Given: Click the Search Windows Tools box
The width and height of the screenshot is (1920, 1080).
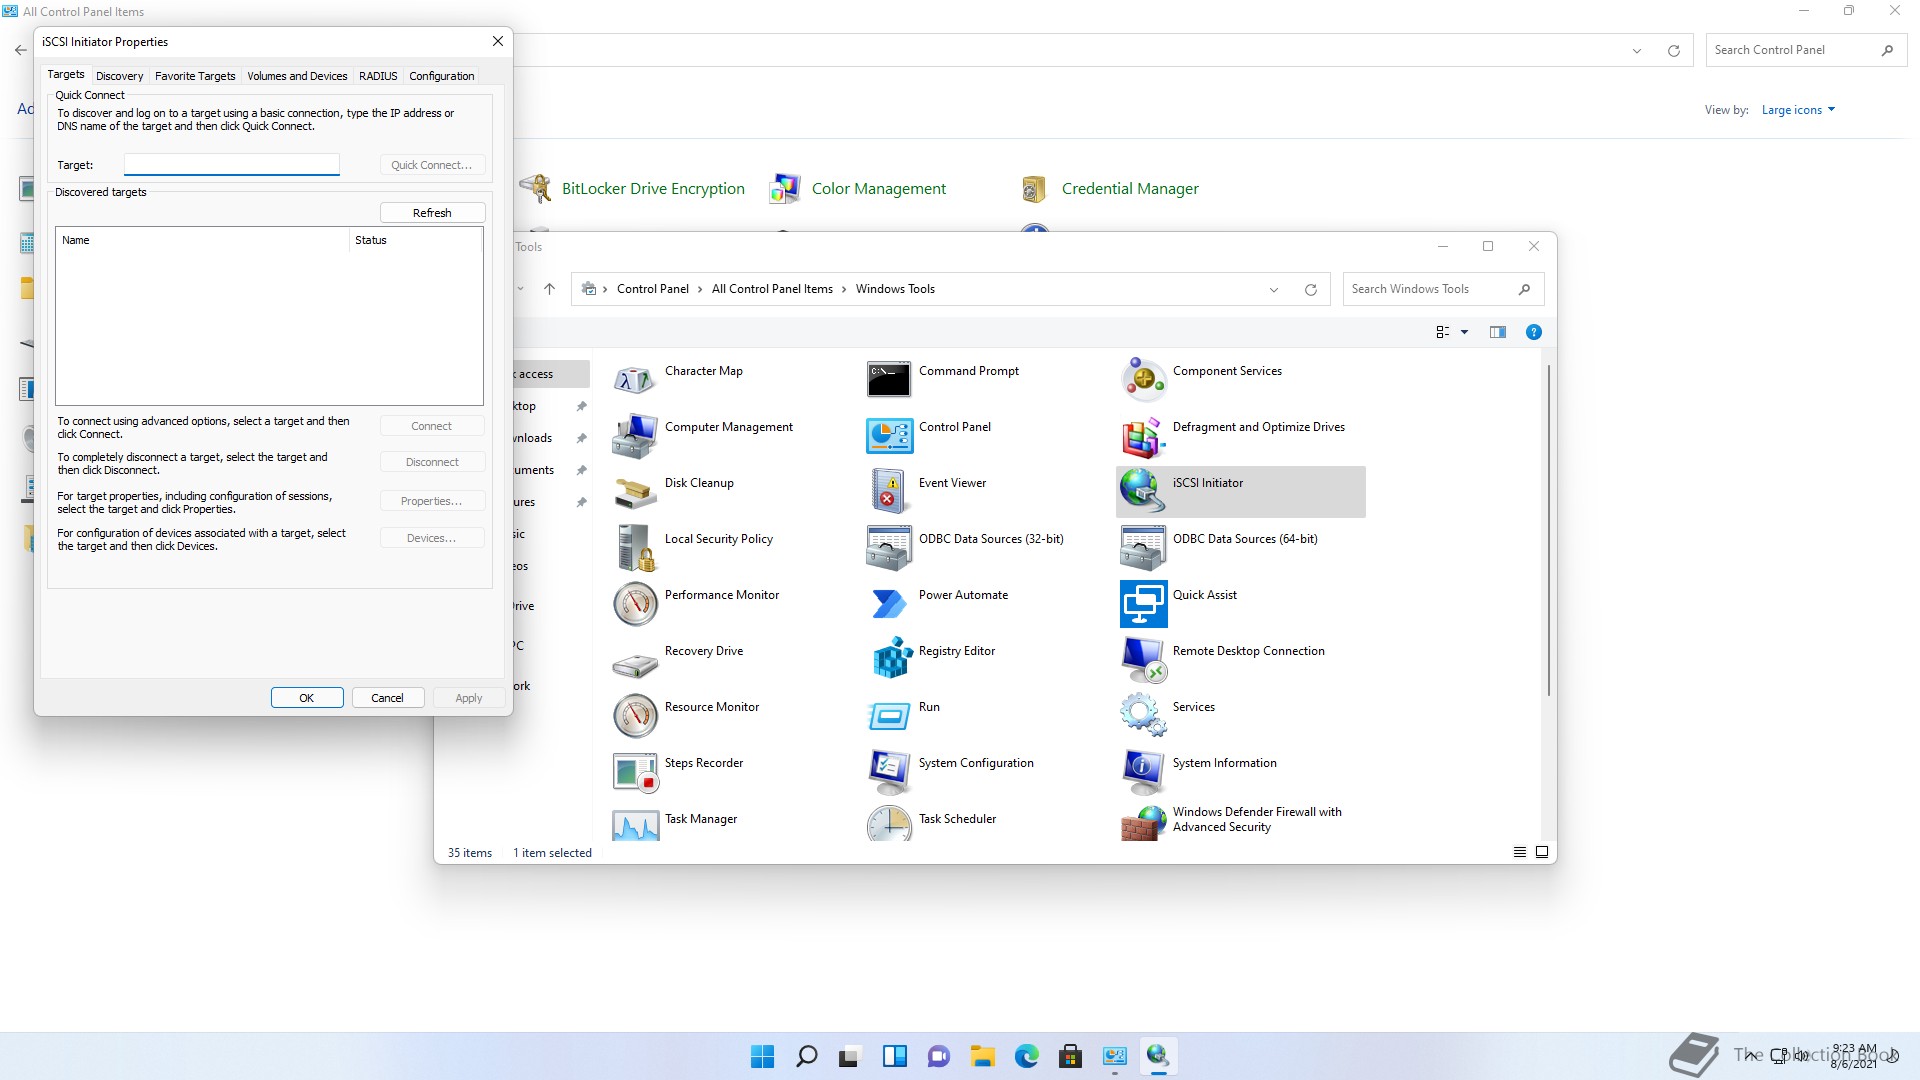Looking at the screenshot, I should pyautogui.click(x=1443, y=289).
